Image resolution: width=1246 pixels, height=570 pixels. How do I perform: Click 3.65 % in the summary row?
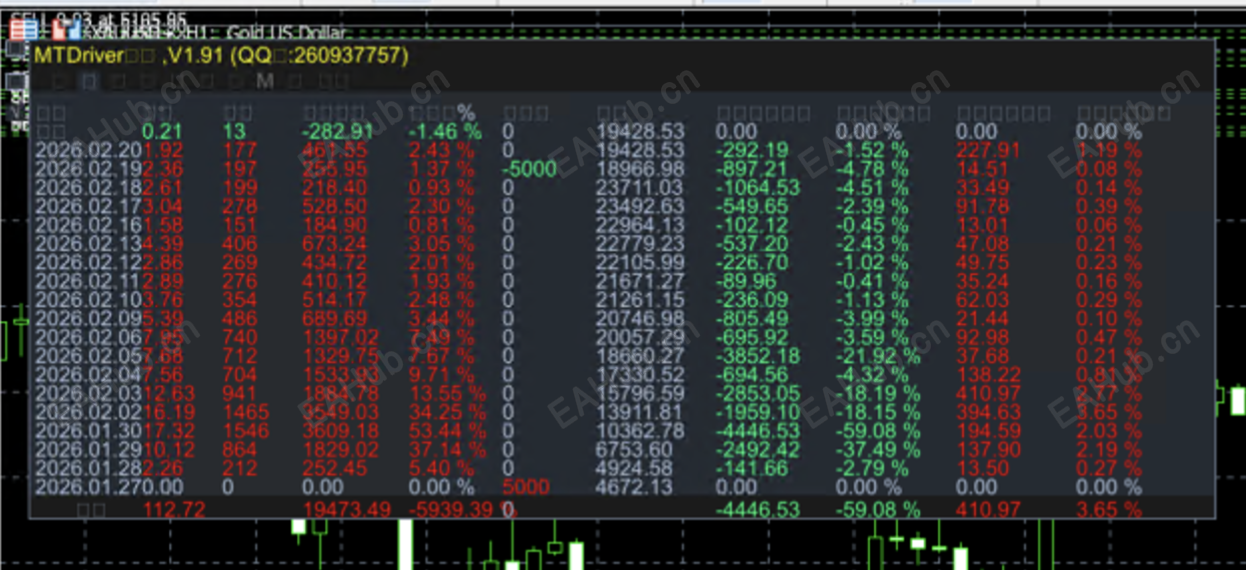pos(1109,511)
